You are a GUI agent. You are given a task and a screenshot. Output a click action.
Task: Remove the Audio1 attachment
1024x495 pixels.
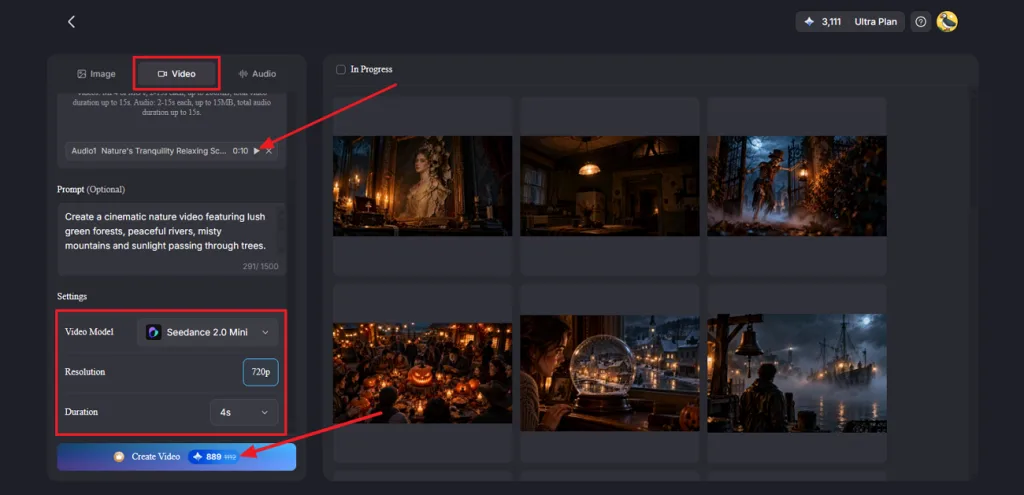point(269,151)
